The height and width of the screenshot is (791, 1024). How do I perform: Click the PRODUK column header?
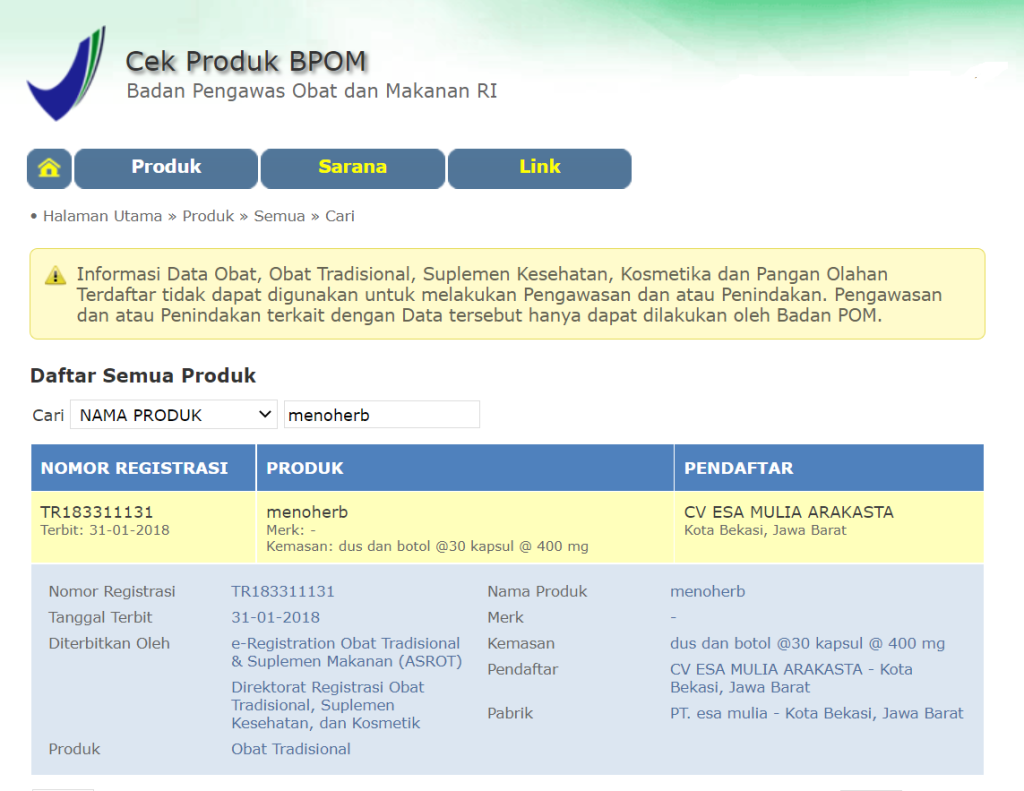point(305,468)
